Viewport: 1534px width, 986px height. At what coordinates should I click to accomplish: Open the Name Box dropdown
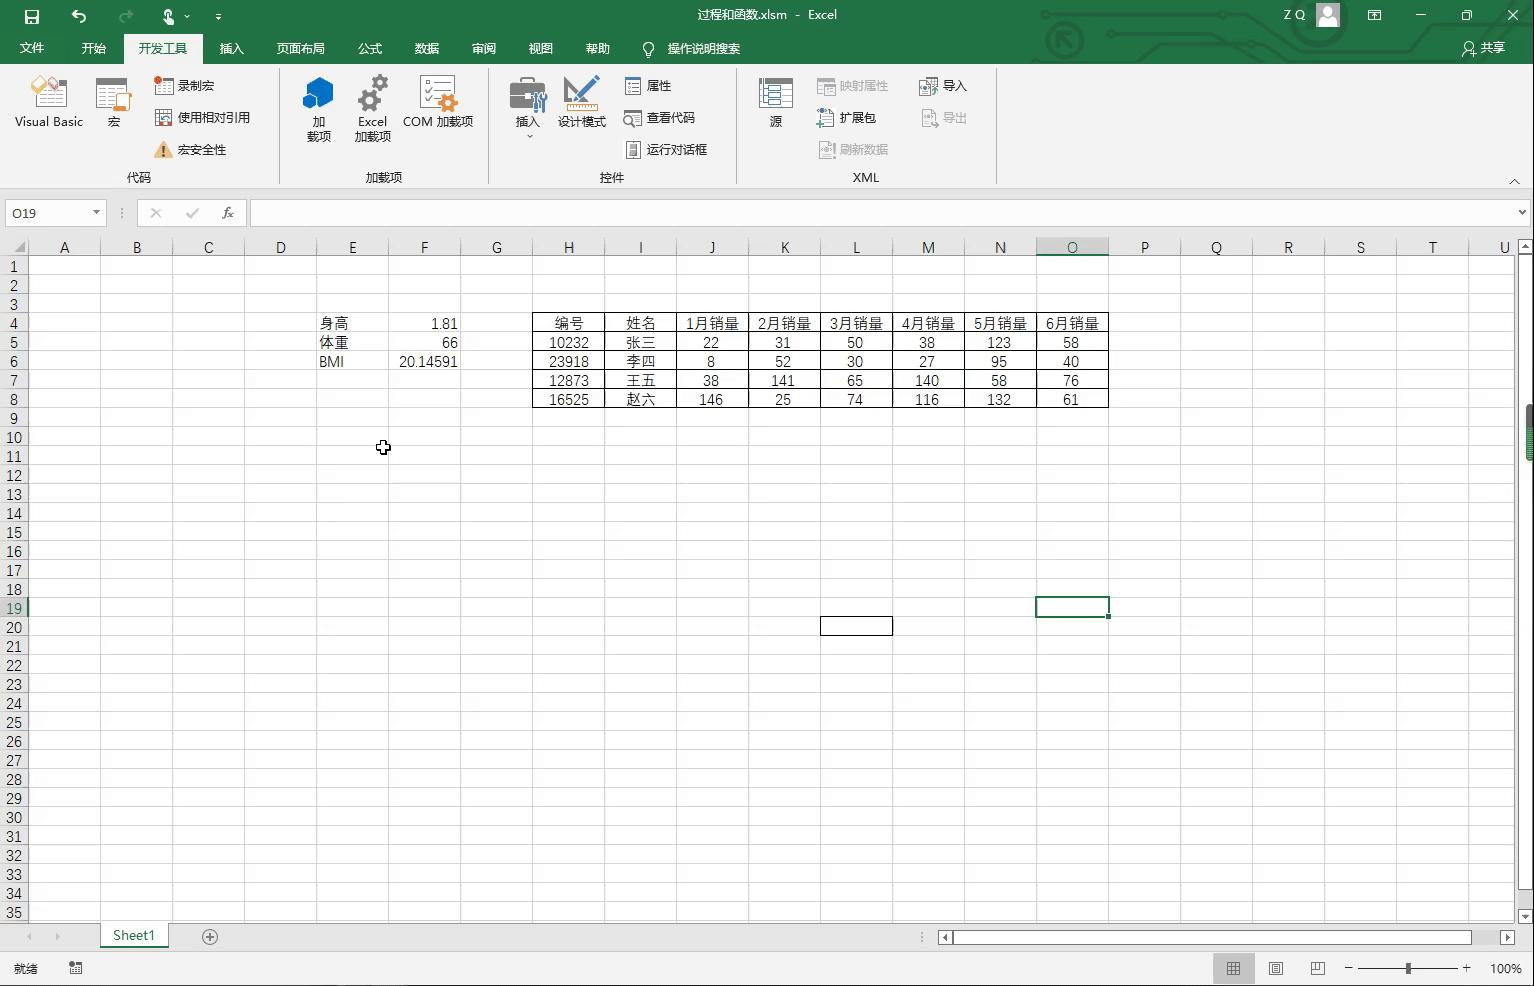pos(95,212)
